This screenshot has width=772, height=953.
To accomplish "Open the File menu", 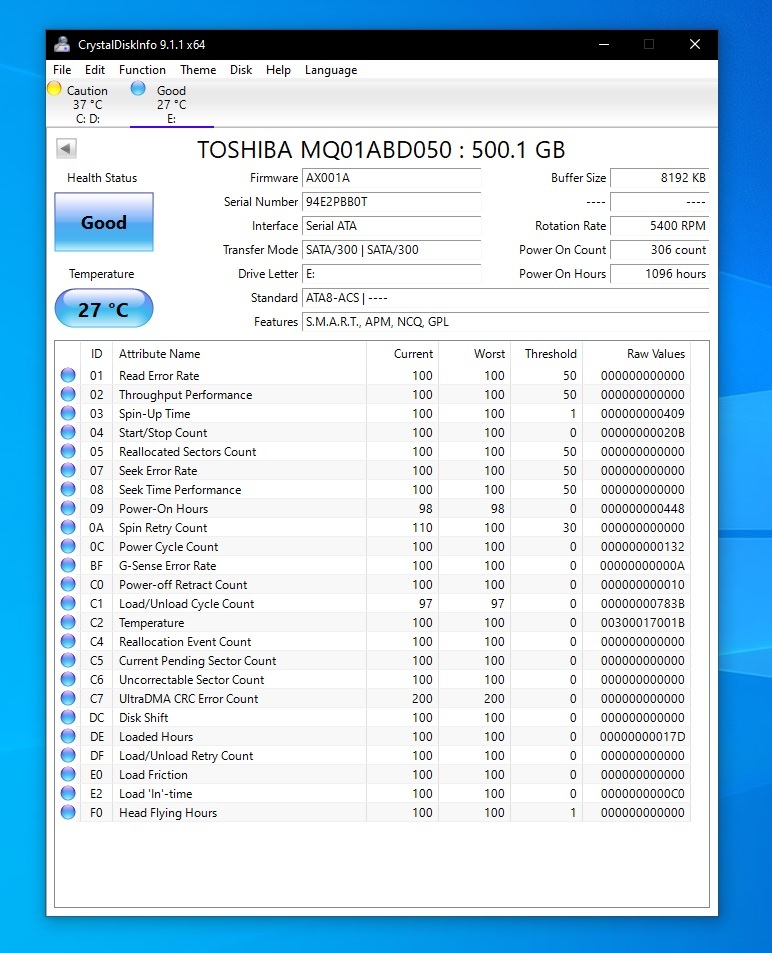I will (x=62, y=70).
